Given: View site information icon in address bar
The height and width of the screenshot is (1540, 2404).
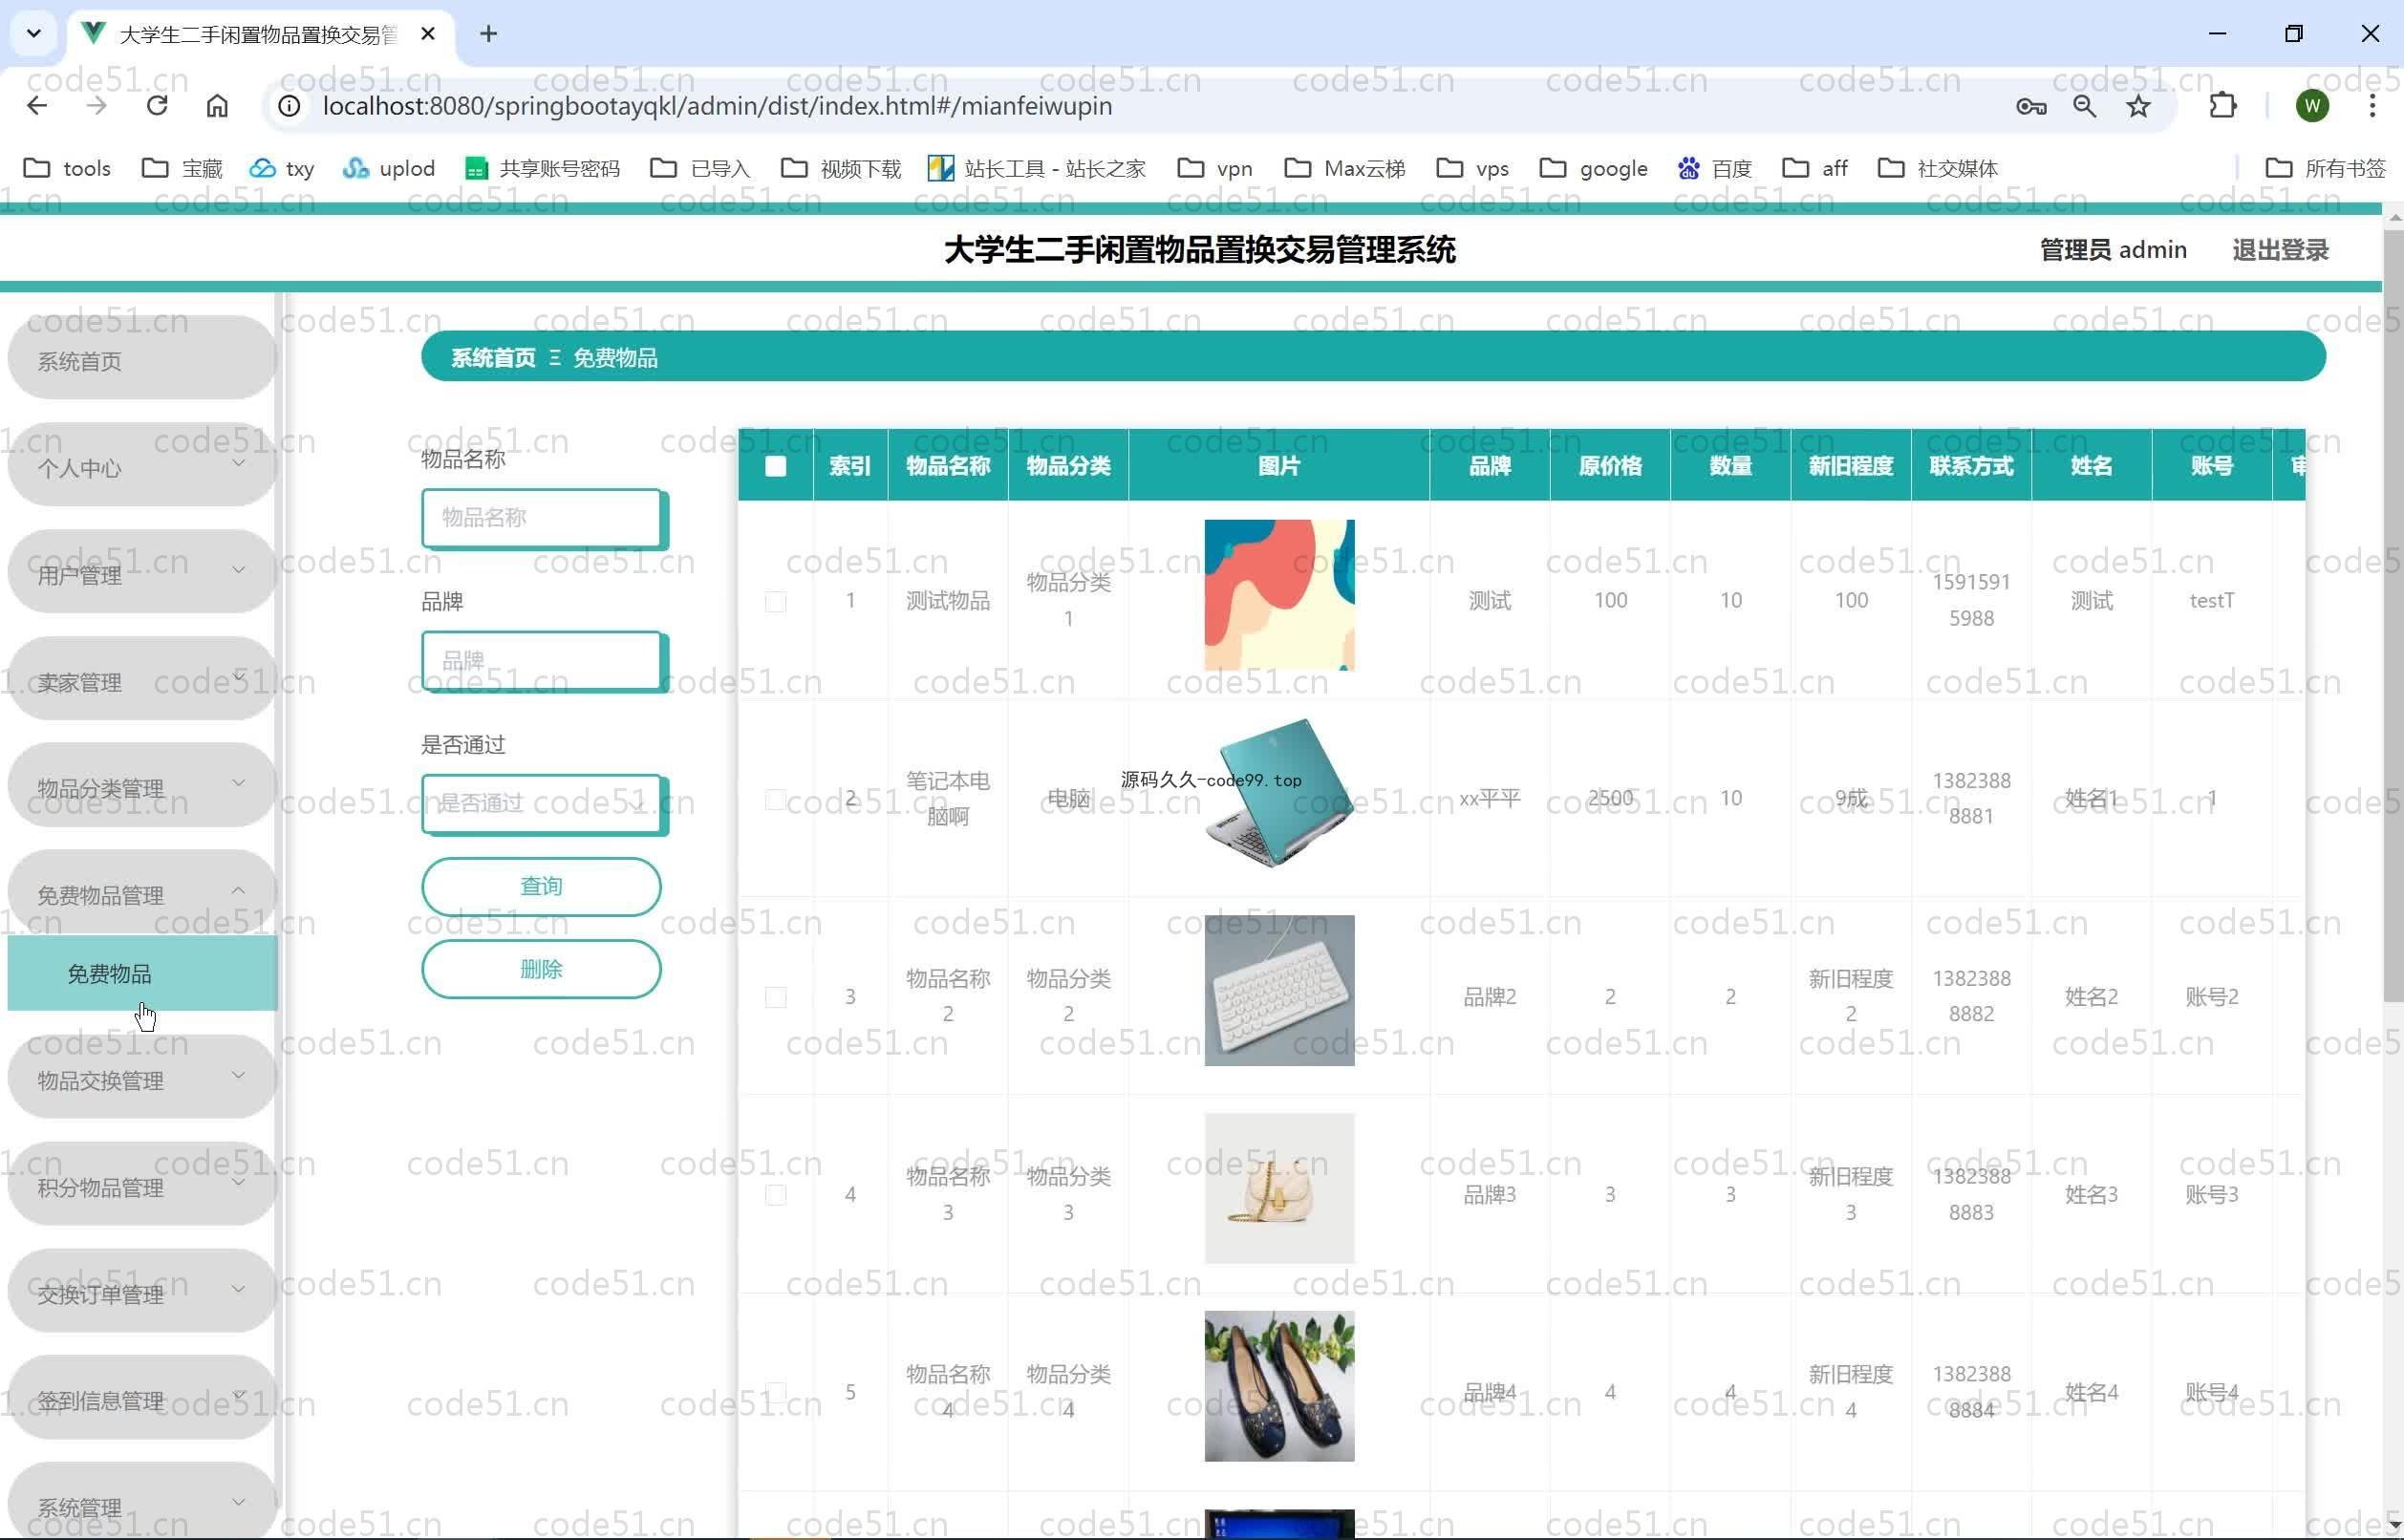Looking at the screenshot, I should [x=289, y=106].
